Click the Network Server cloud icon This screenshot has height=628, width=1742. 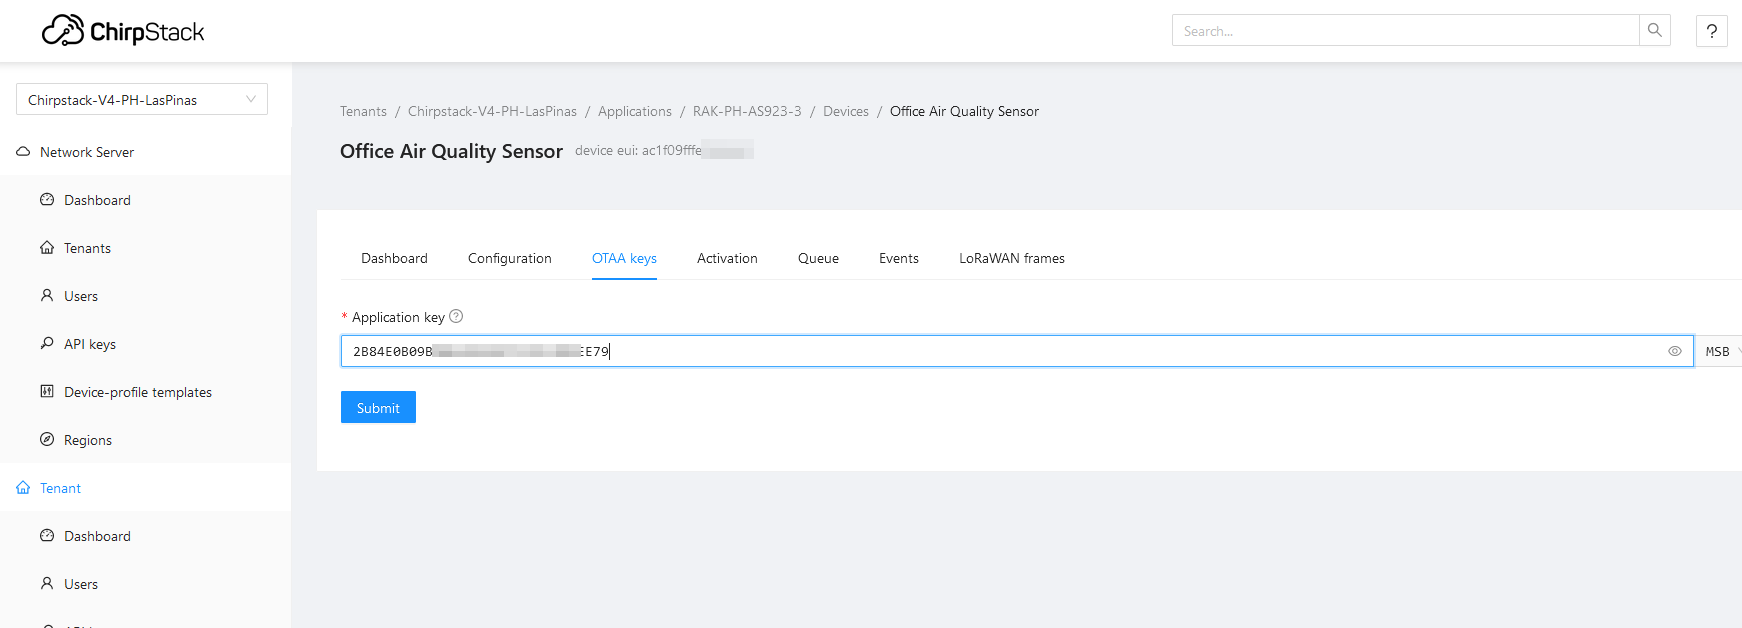point(23,152)
